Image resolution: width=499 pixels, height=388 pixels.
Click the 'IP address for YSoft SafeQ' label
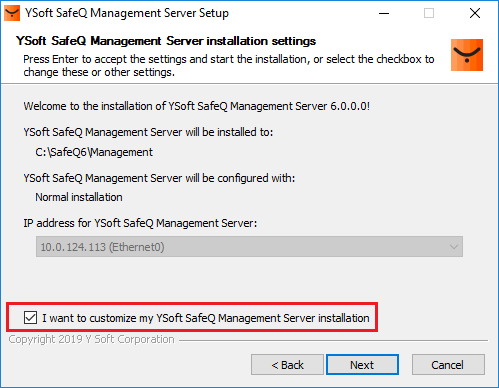click(x=140, y=223)
